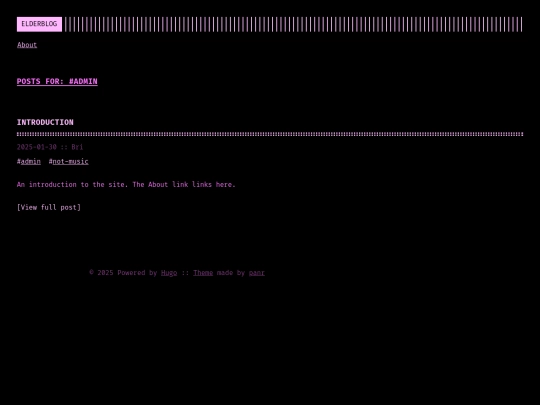The height and width of the screenshot is (405, 540).
Task: Open the panr author link
Action: pyautogui.click(x=257, y=273)
